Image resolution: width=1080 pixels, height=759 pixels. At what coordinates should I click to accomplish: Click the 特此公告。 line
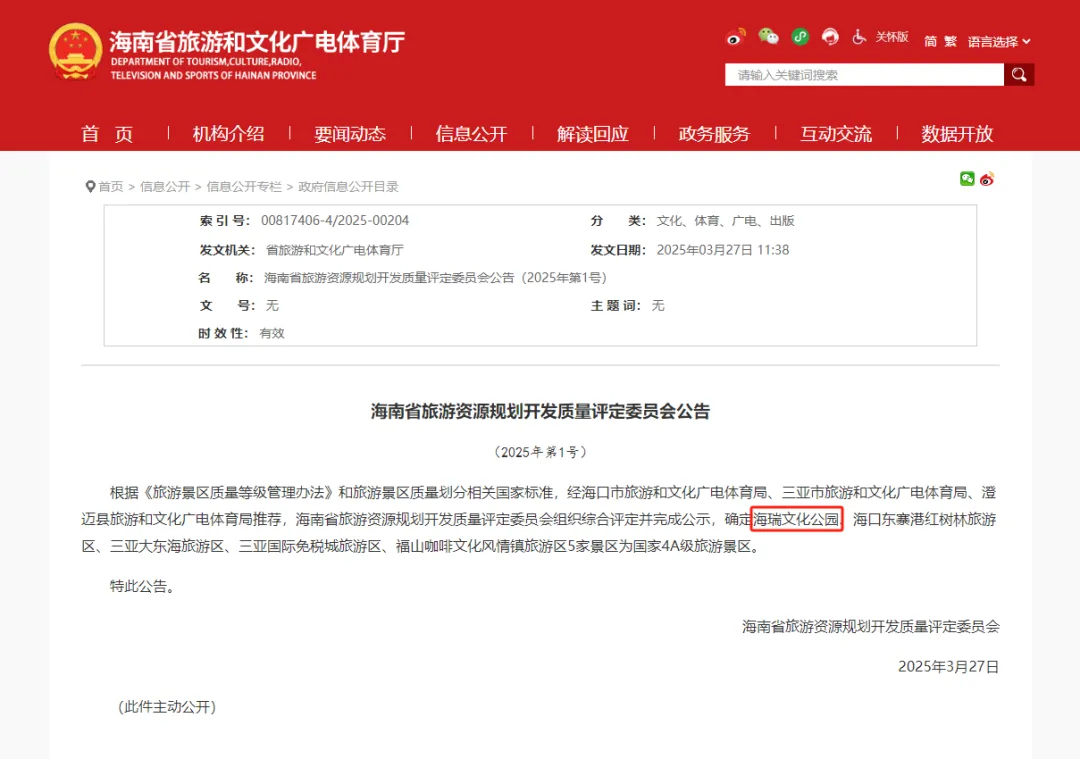[x=145, y=586]
